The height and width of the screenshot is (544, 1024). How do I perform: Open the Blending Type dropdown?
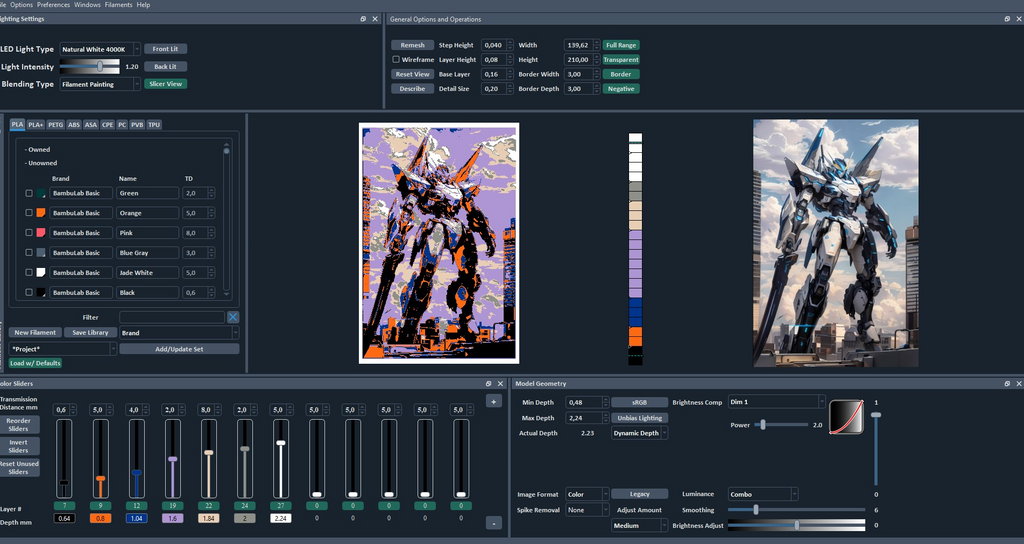pos(100,84)
